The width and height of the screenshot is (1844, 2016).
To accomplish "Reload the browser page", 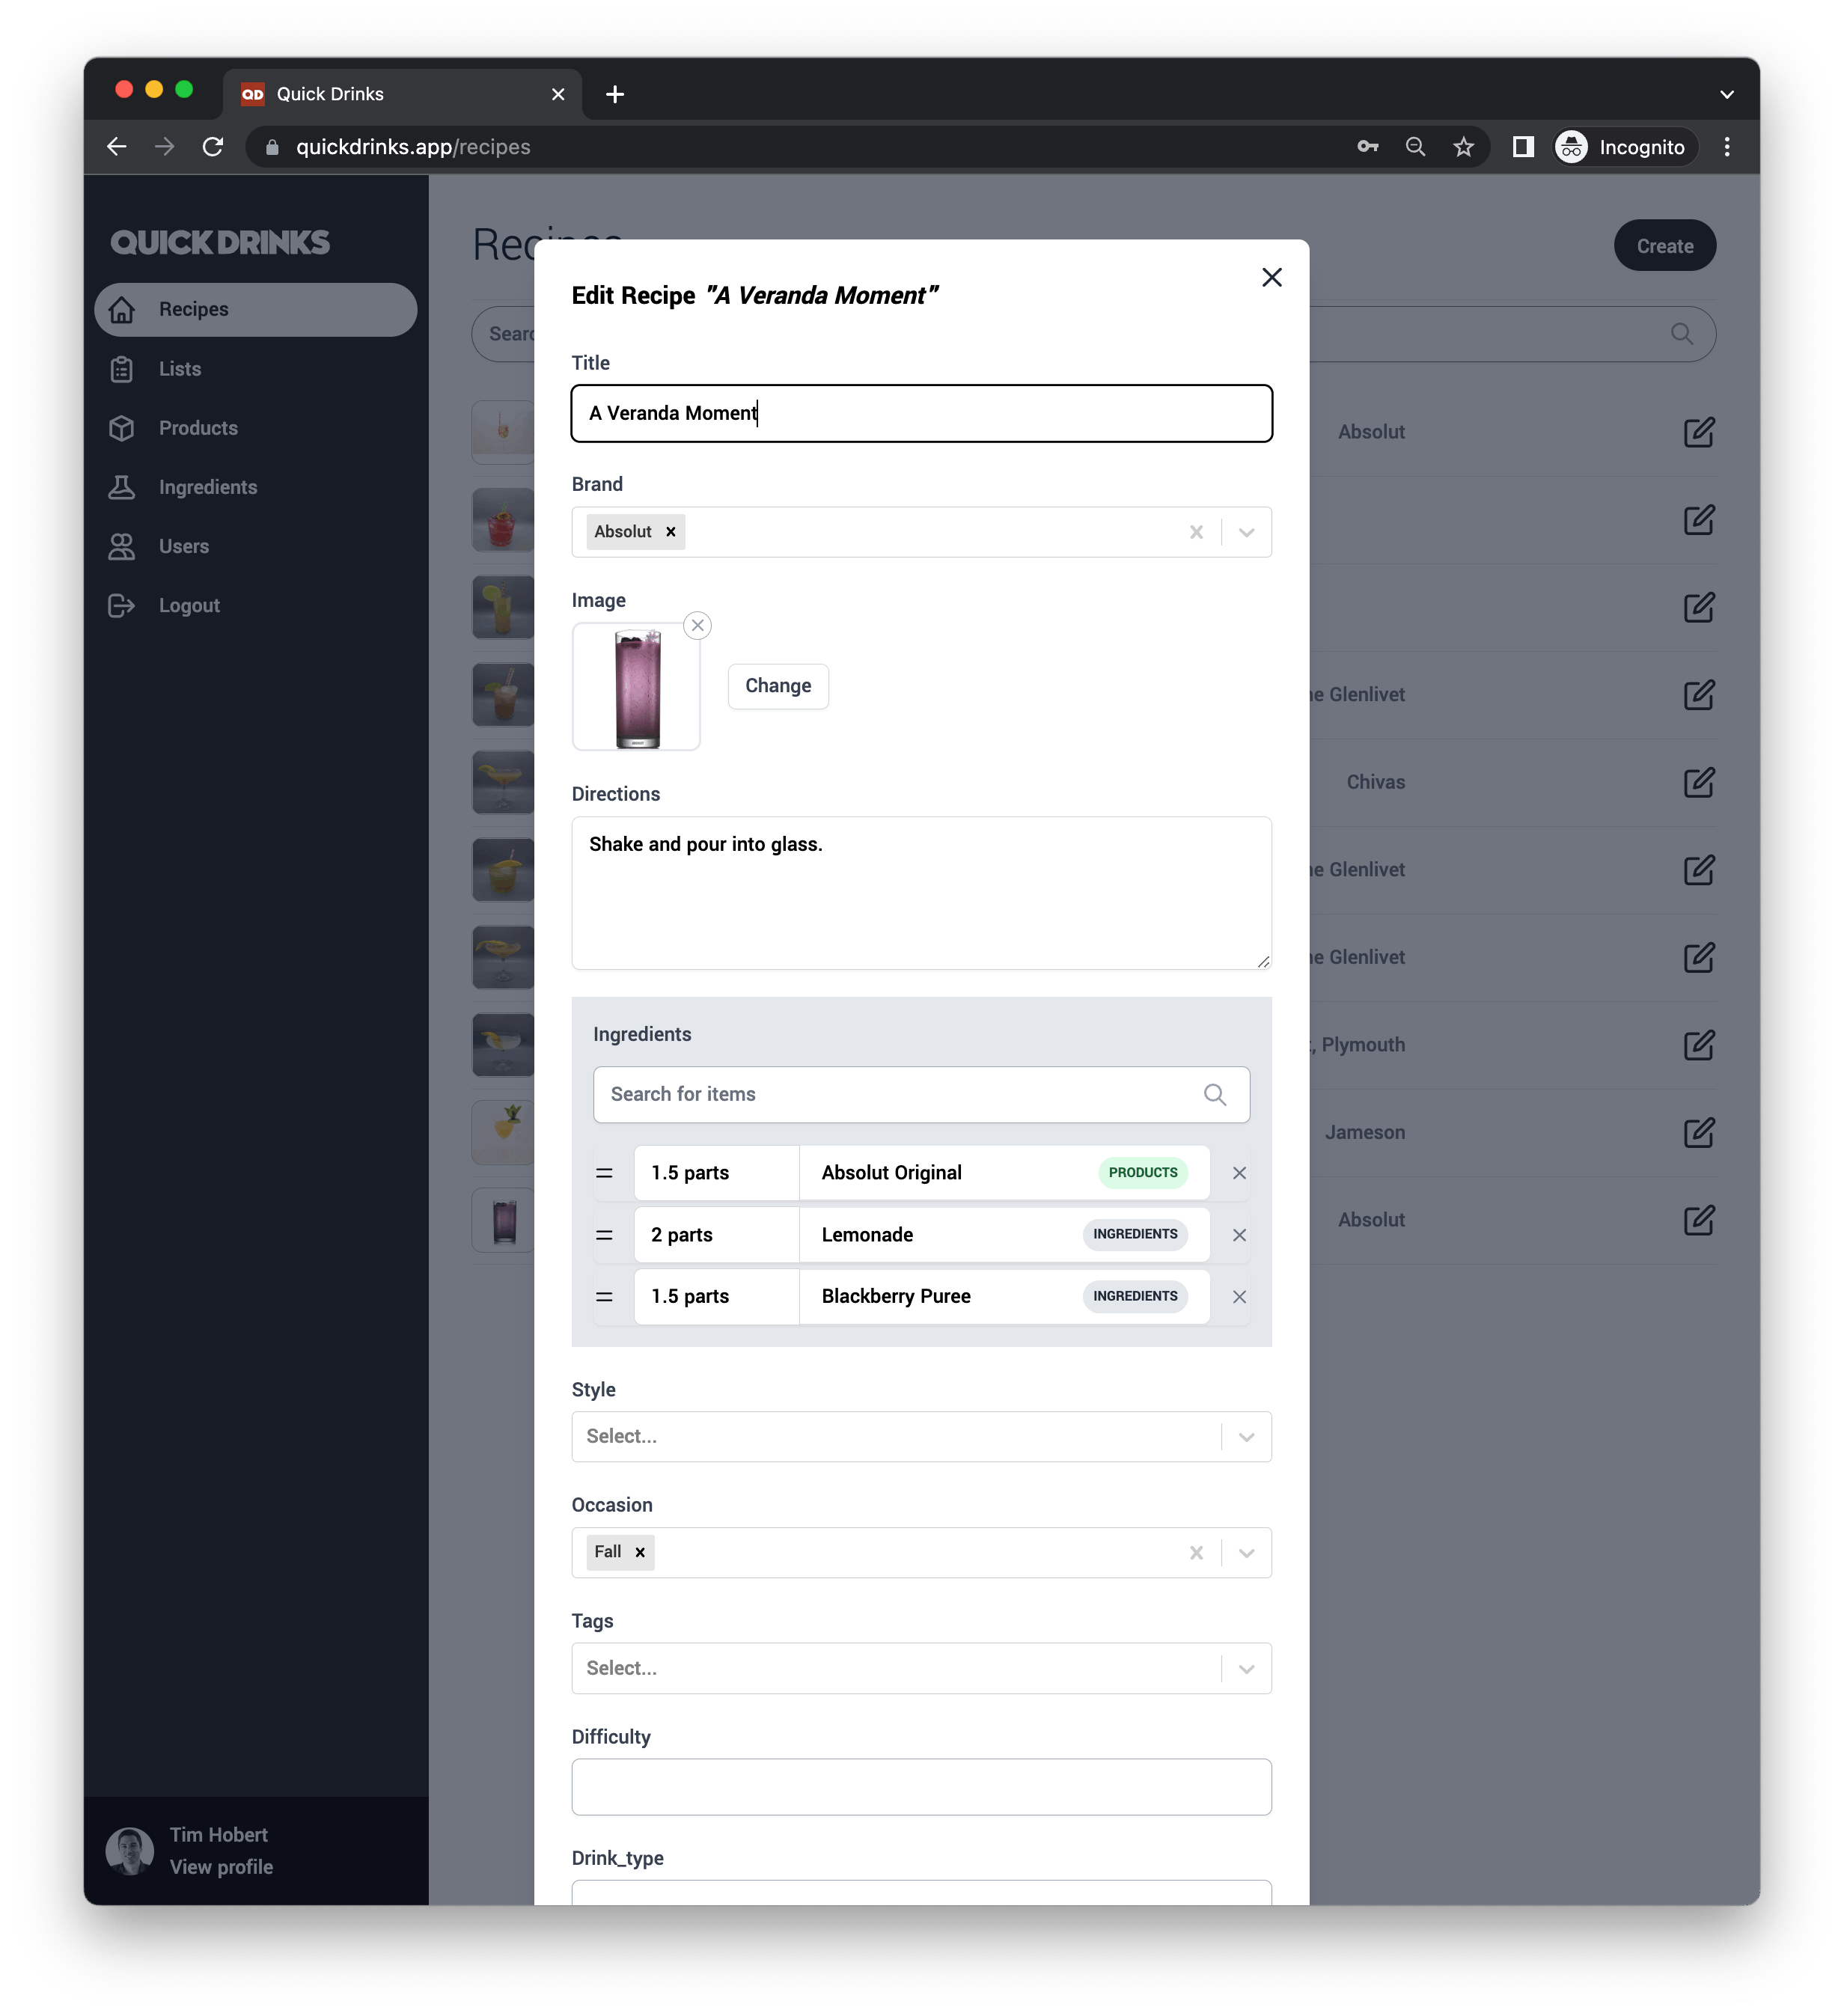I will tap(213, 147).
